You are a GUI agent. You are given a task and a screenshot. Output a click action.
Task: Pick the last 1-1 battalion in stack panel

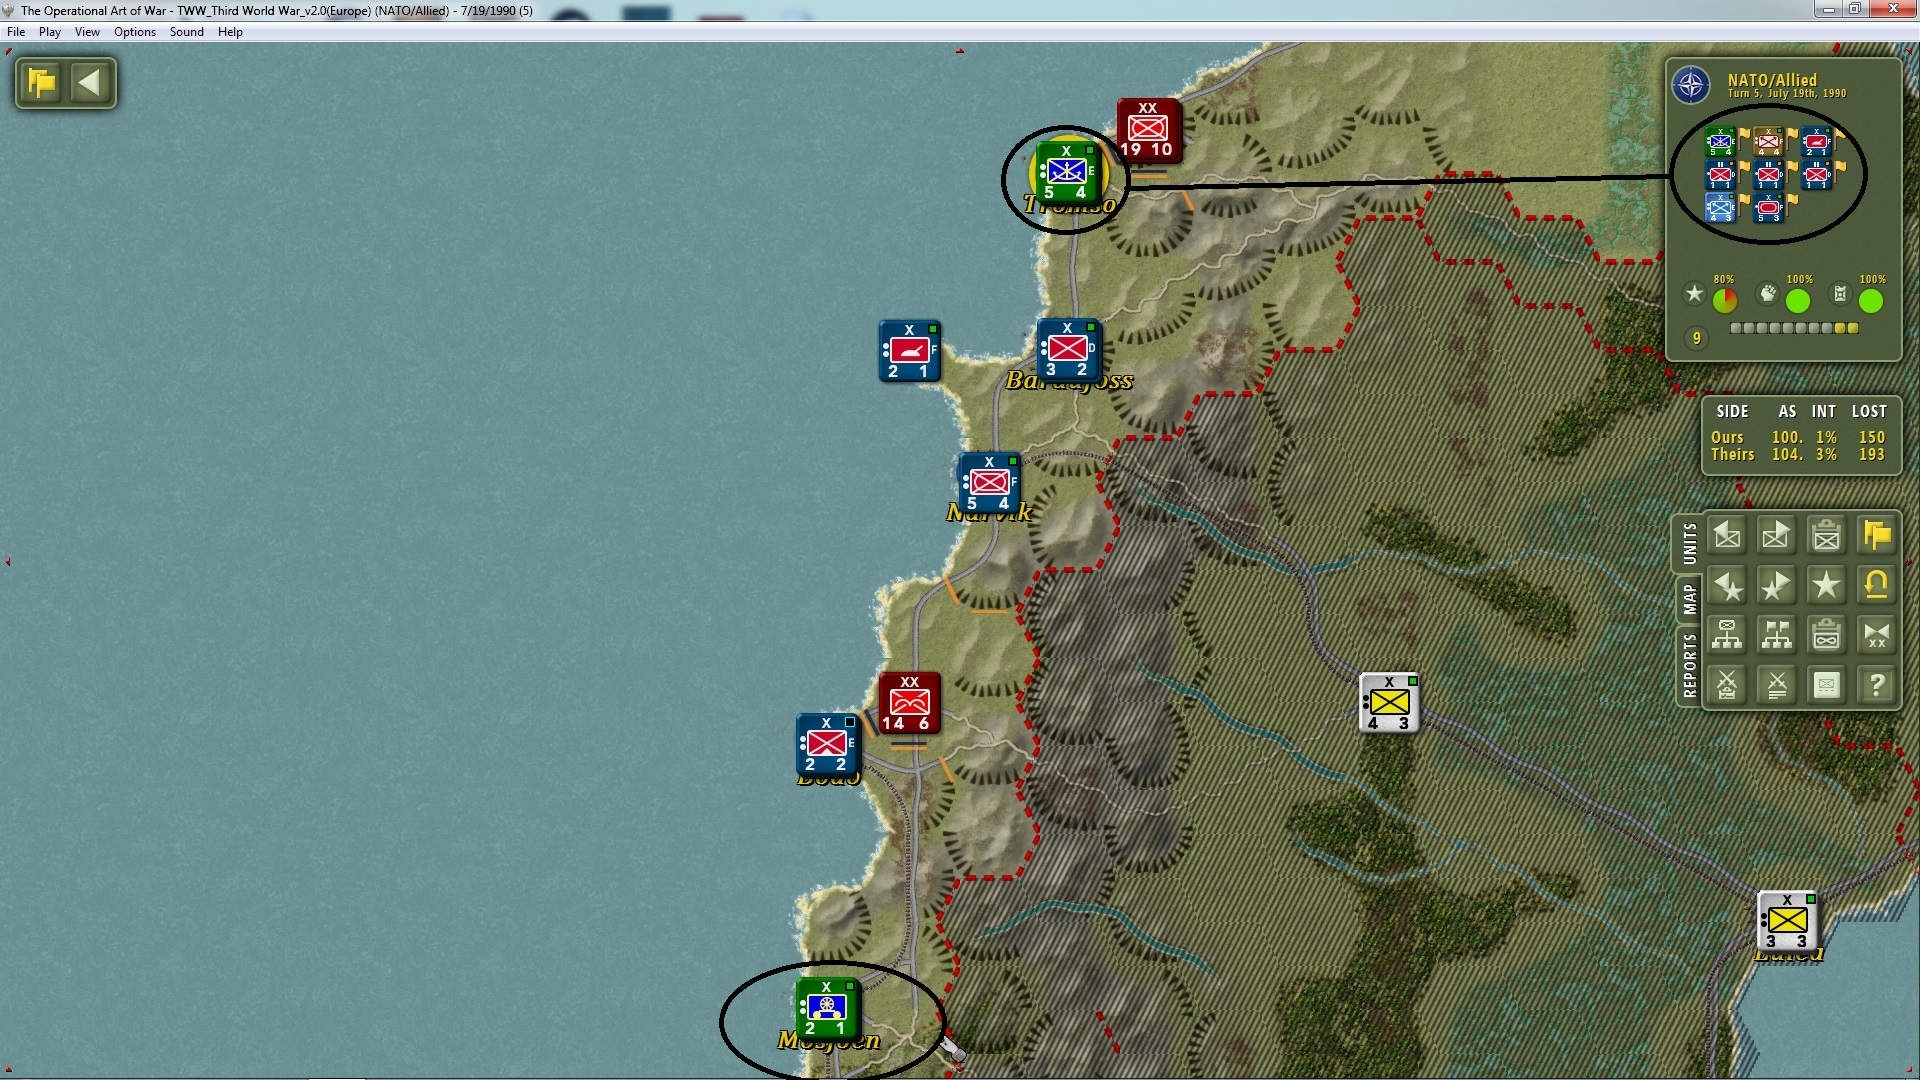coord(1816,175)
